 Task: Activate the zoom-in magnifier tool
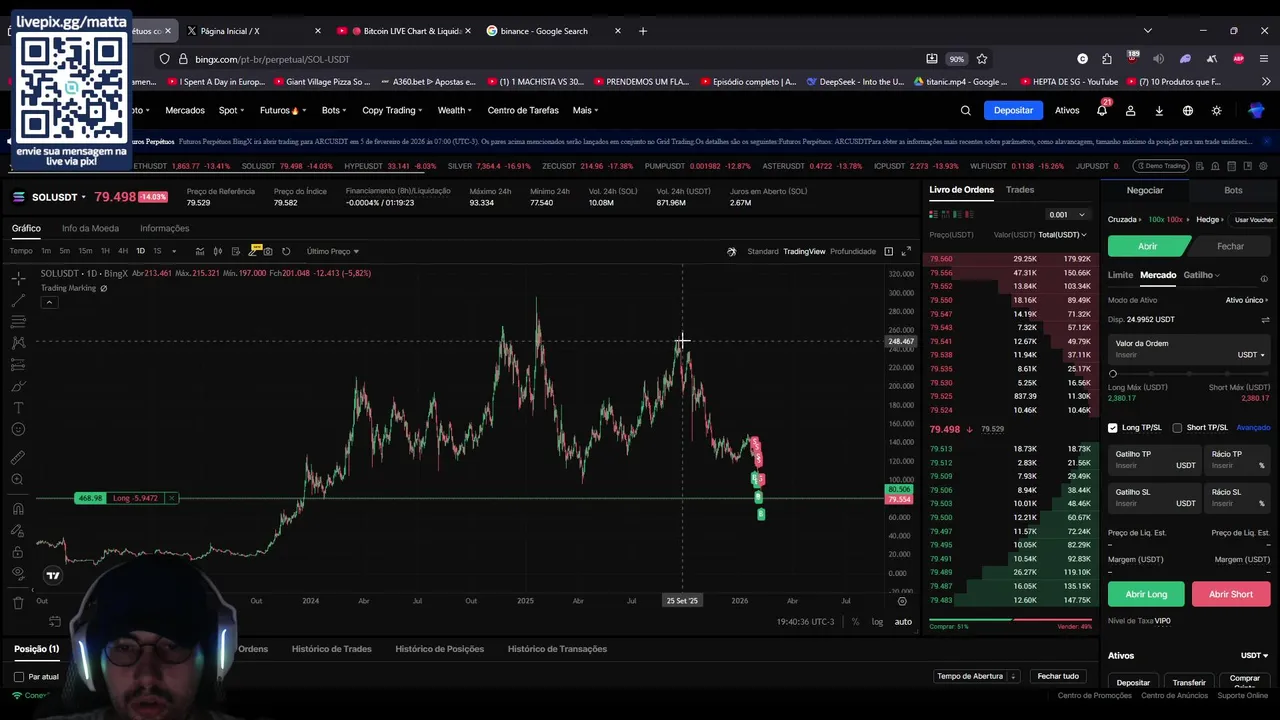click(x=18, y=480)
